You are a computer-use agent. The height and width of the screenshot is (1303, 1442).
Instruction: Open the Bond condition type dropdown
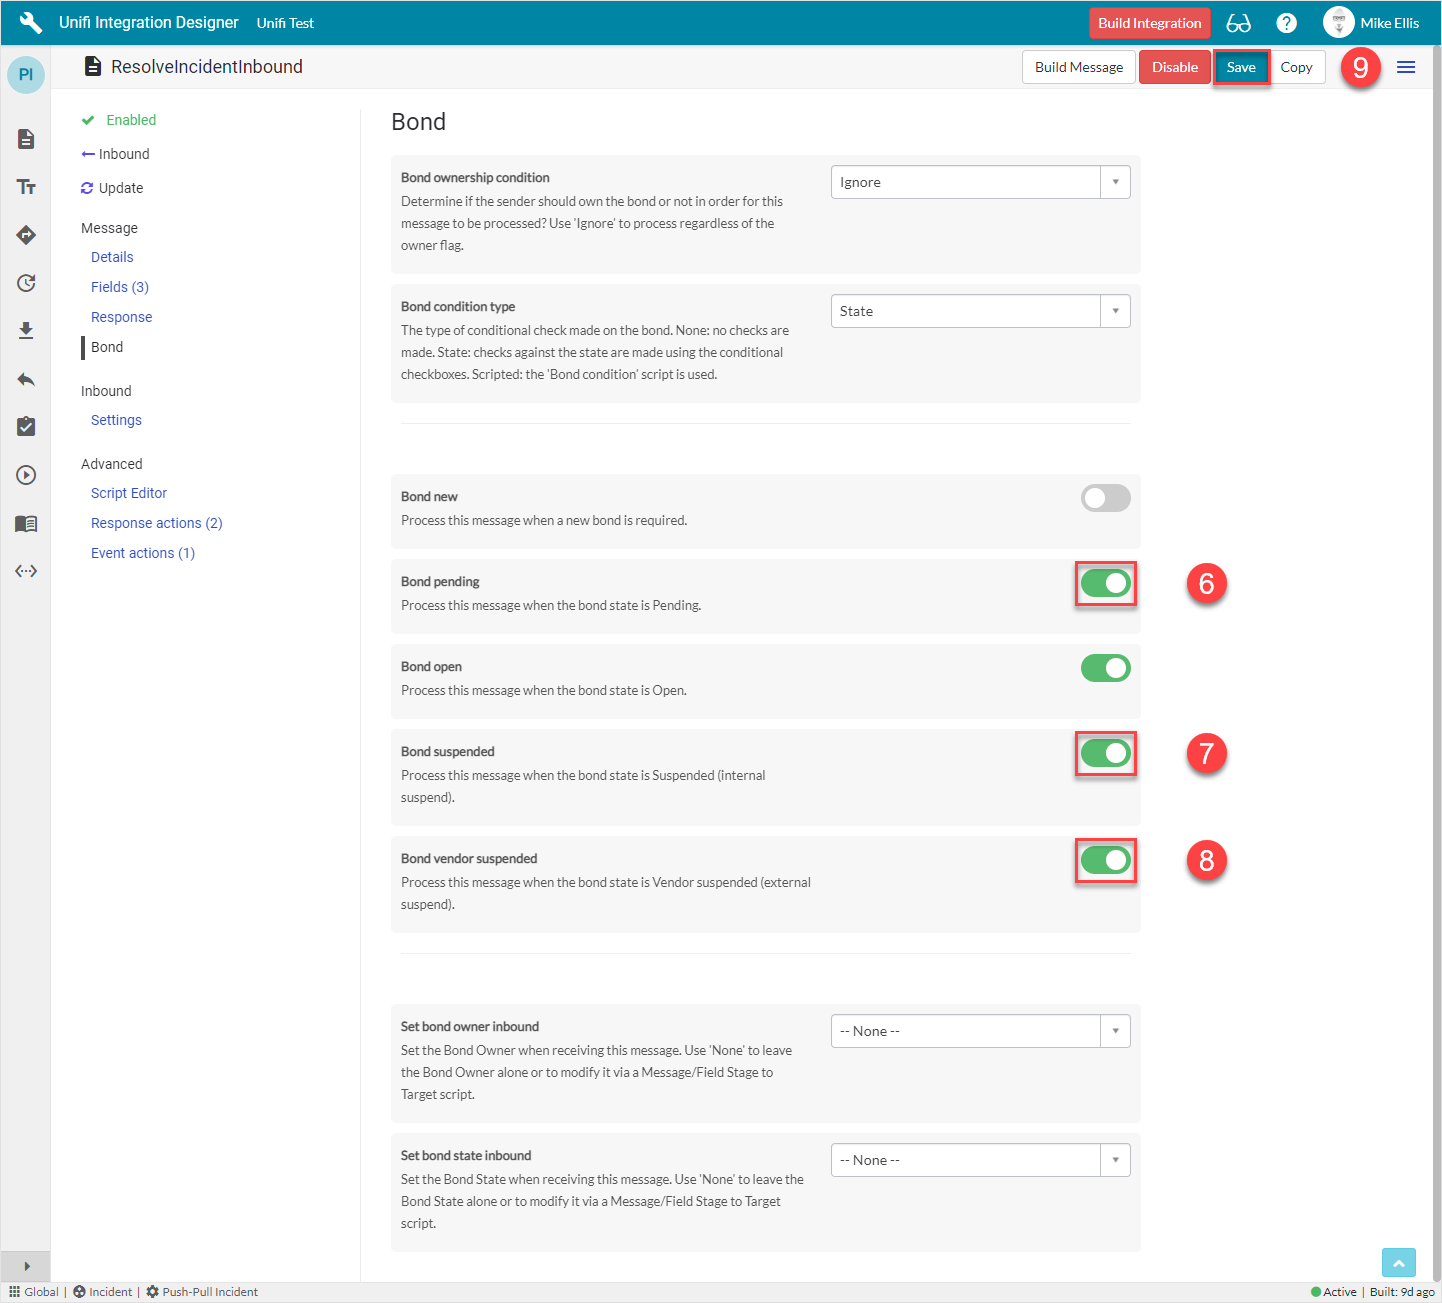coord(1114,310)
